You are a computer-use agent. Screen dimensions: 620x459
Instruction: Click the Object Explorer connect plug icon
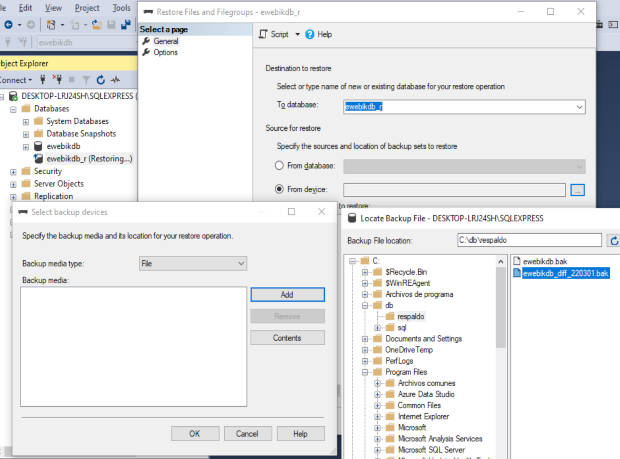[43, 80]
